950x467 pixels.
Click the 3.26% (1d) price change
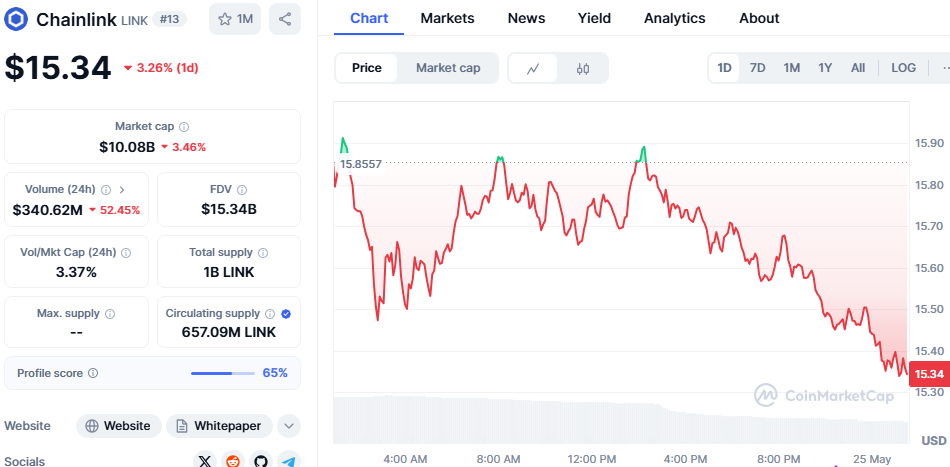tap(161, 68)
